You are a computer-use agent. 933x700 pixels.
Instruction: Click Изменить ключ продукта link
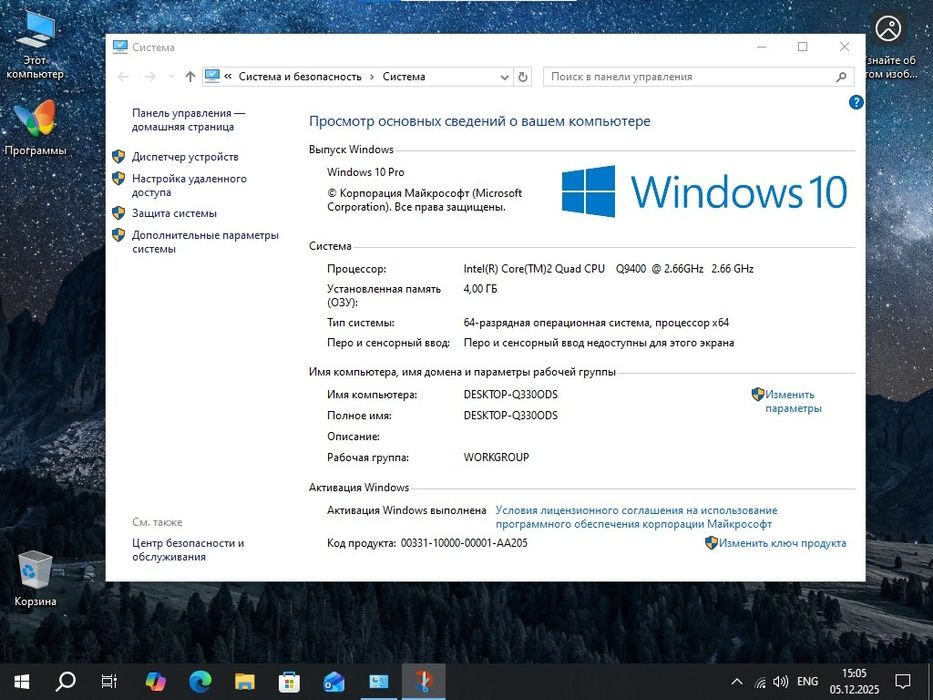point(782,543)
